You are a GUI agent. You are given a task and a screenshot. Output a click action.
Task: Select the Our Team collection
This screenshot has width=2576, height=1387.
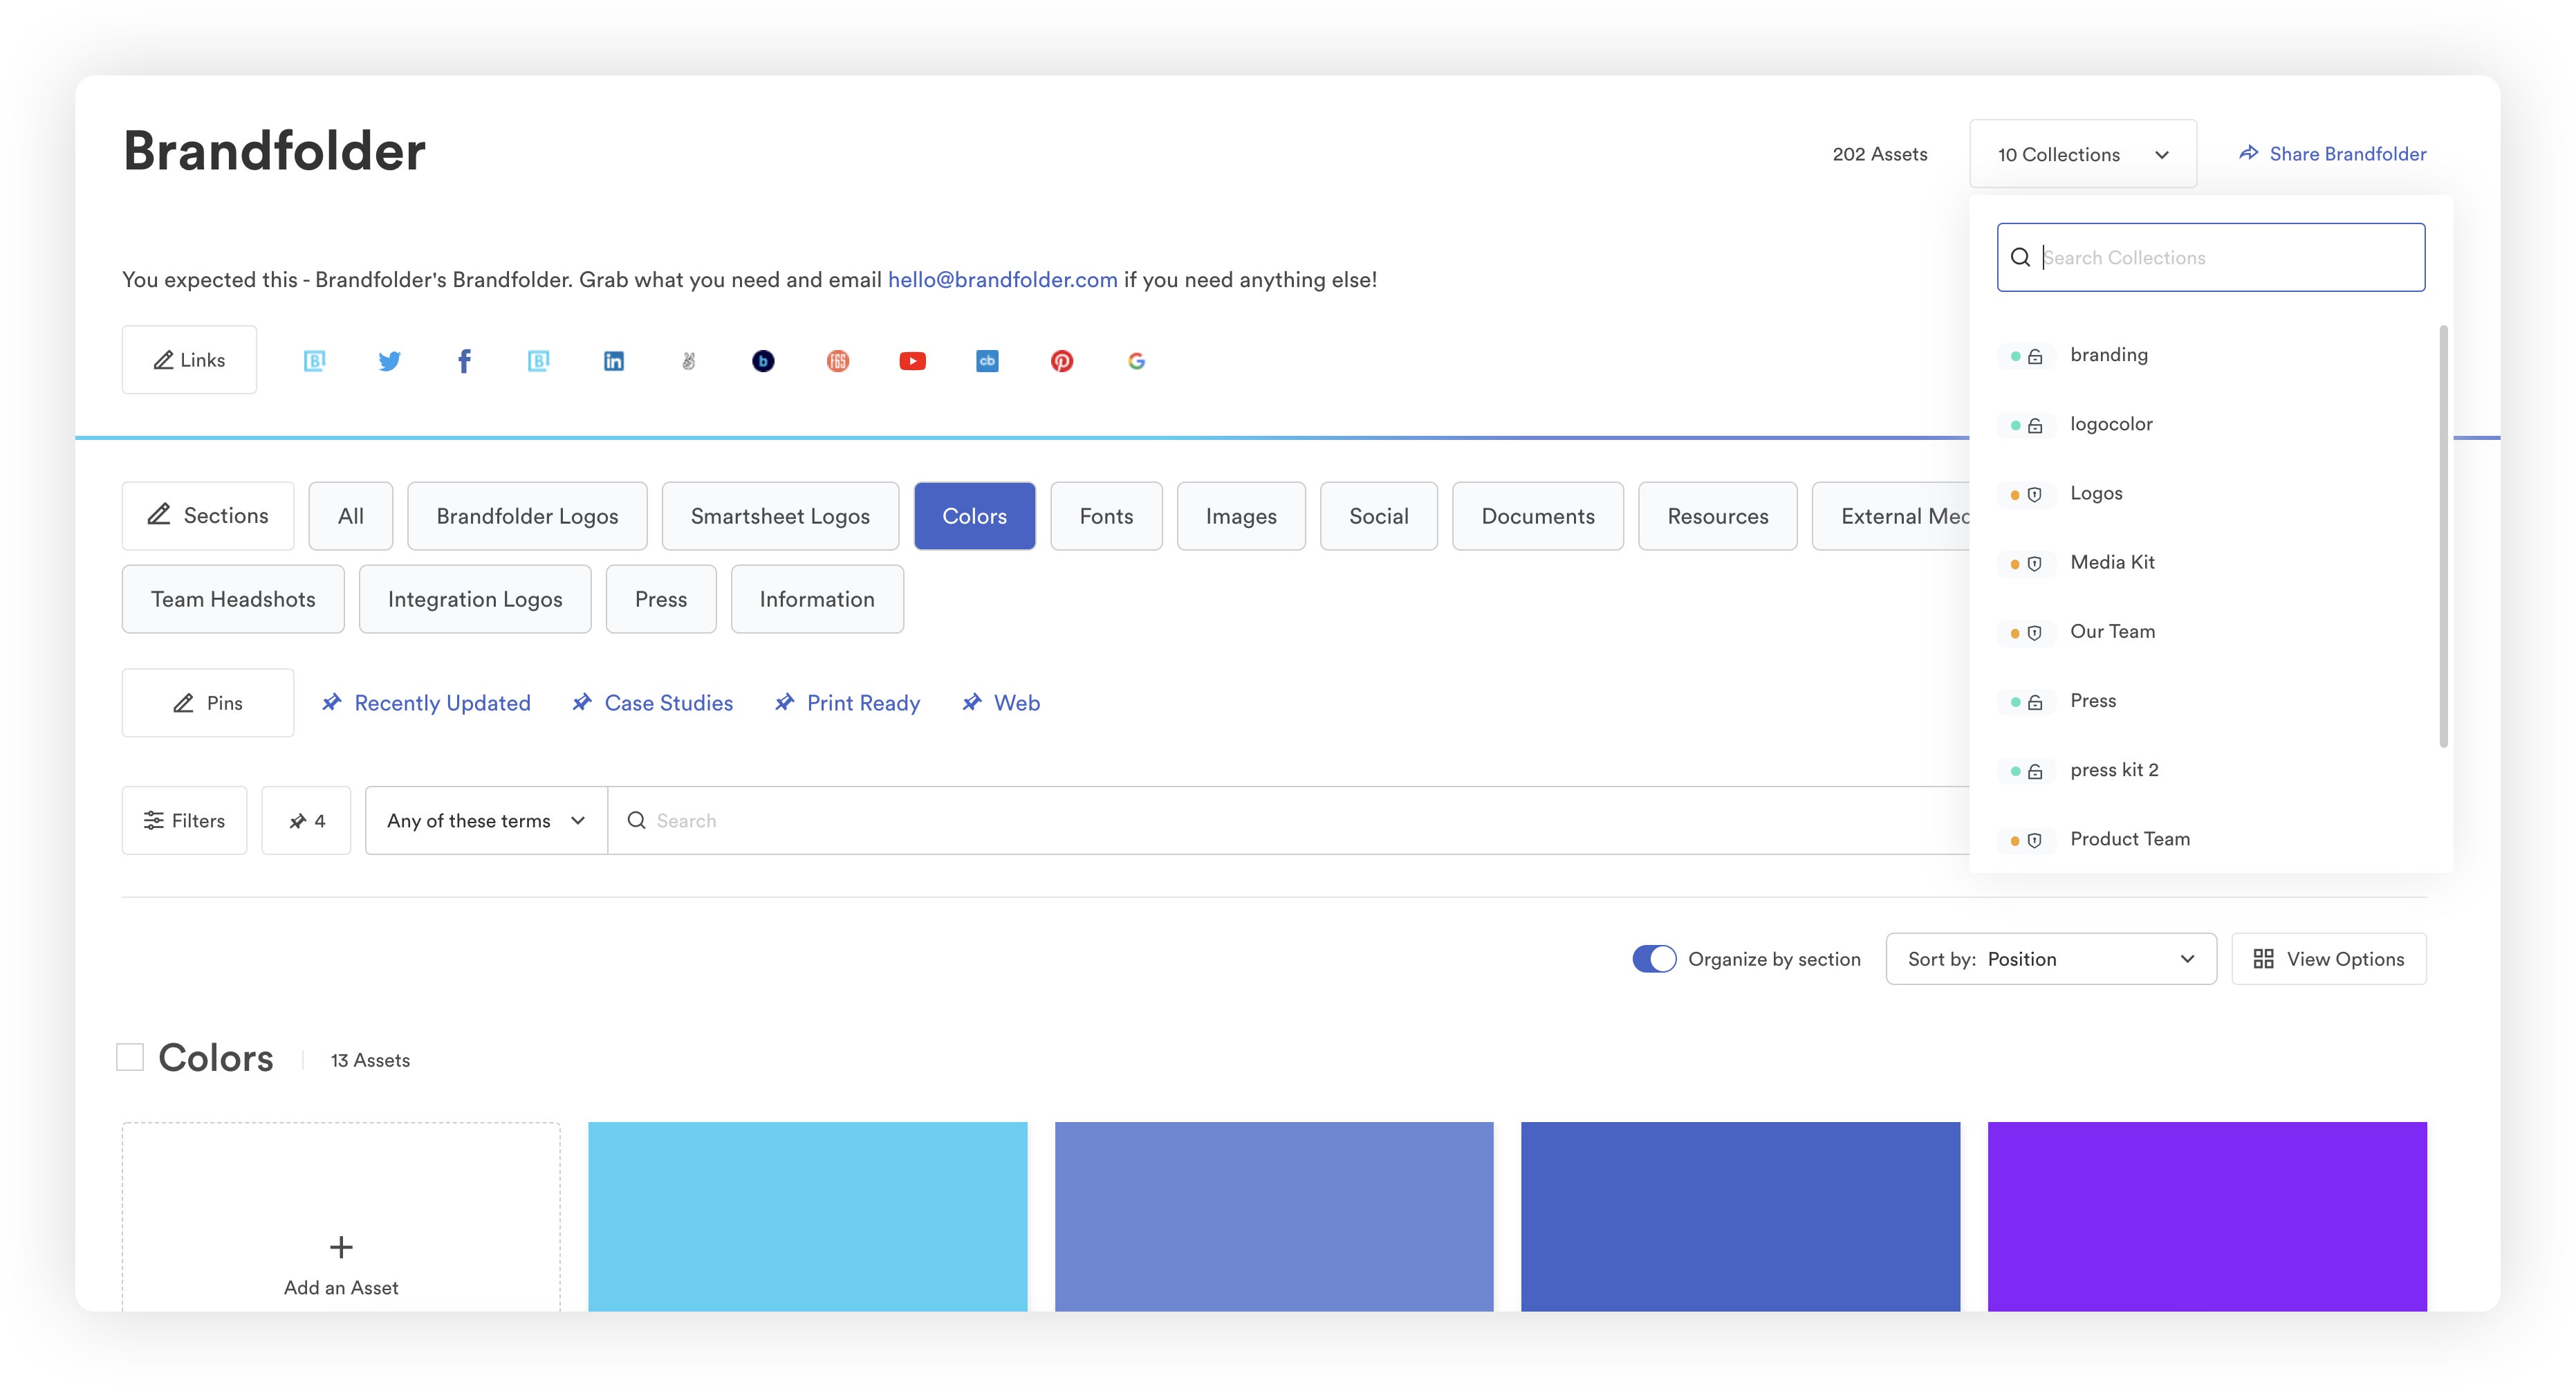(2112, 632)
